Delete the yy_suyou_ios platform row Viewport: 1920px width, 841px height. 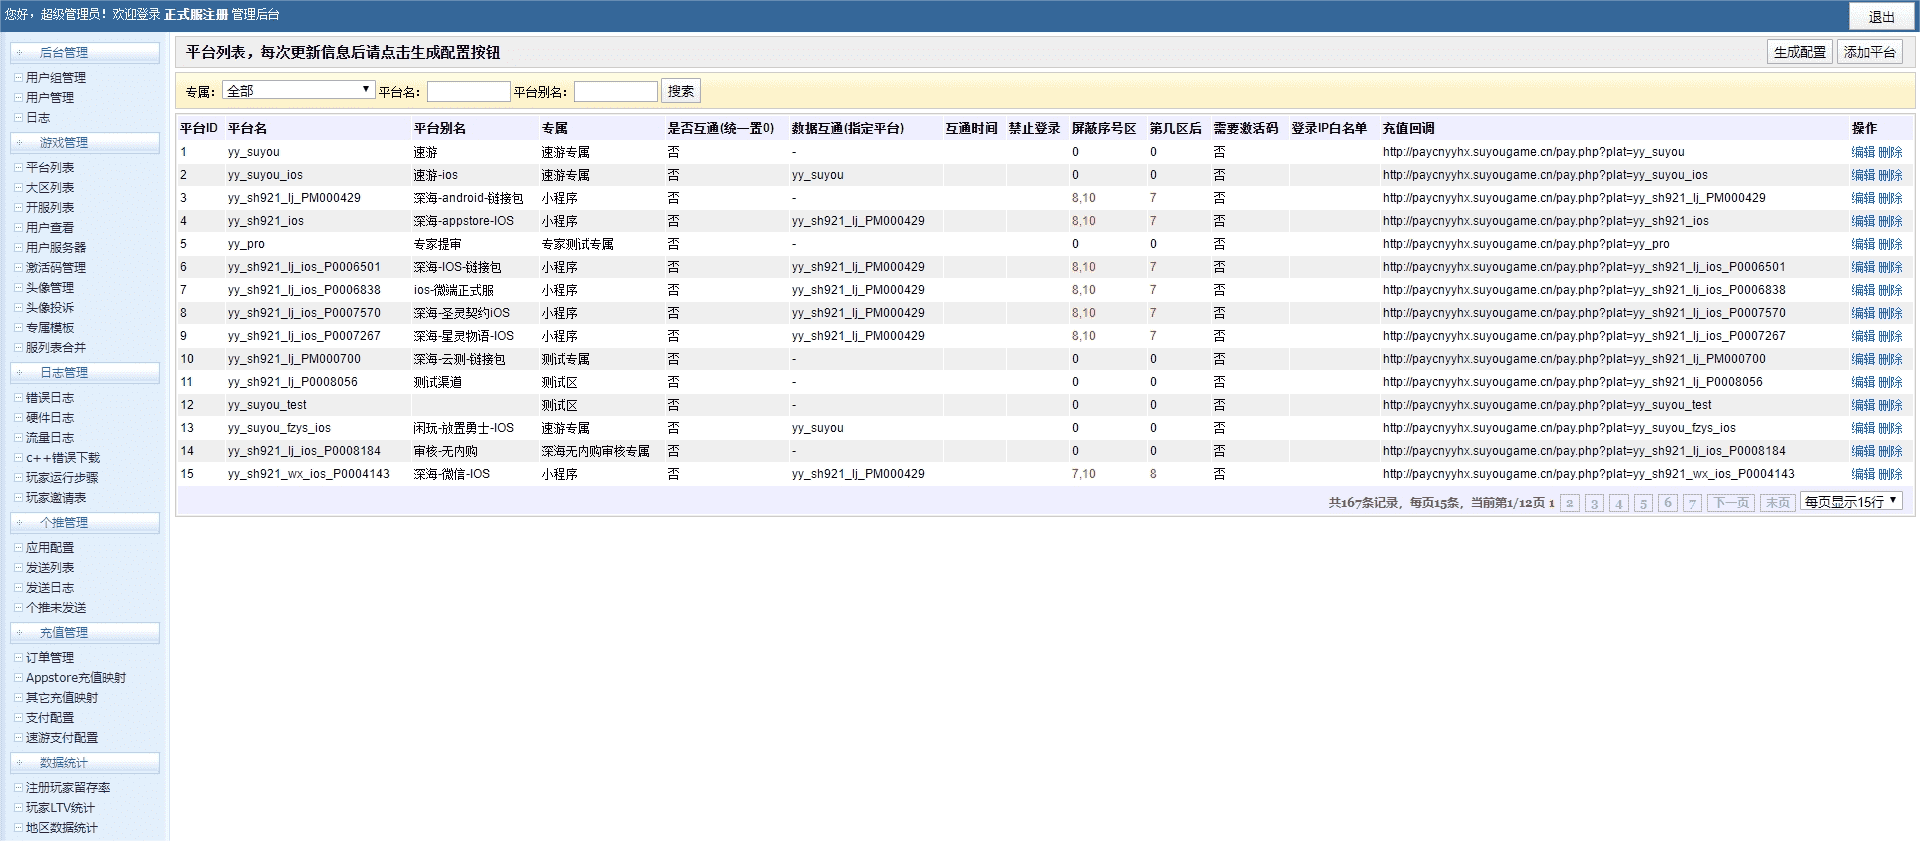point(1890,175)
